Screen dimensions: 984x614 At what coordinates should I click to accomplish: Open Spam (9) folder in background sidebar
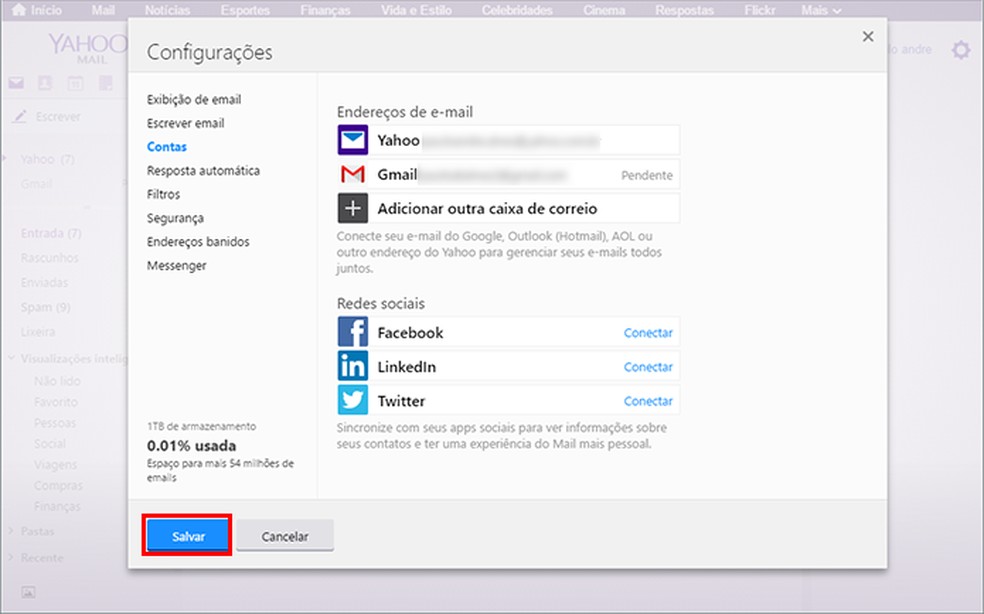45,307
